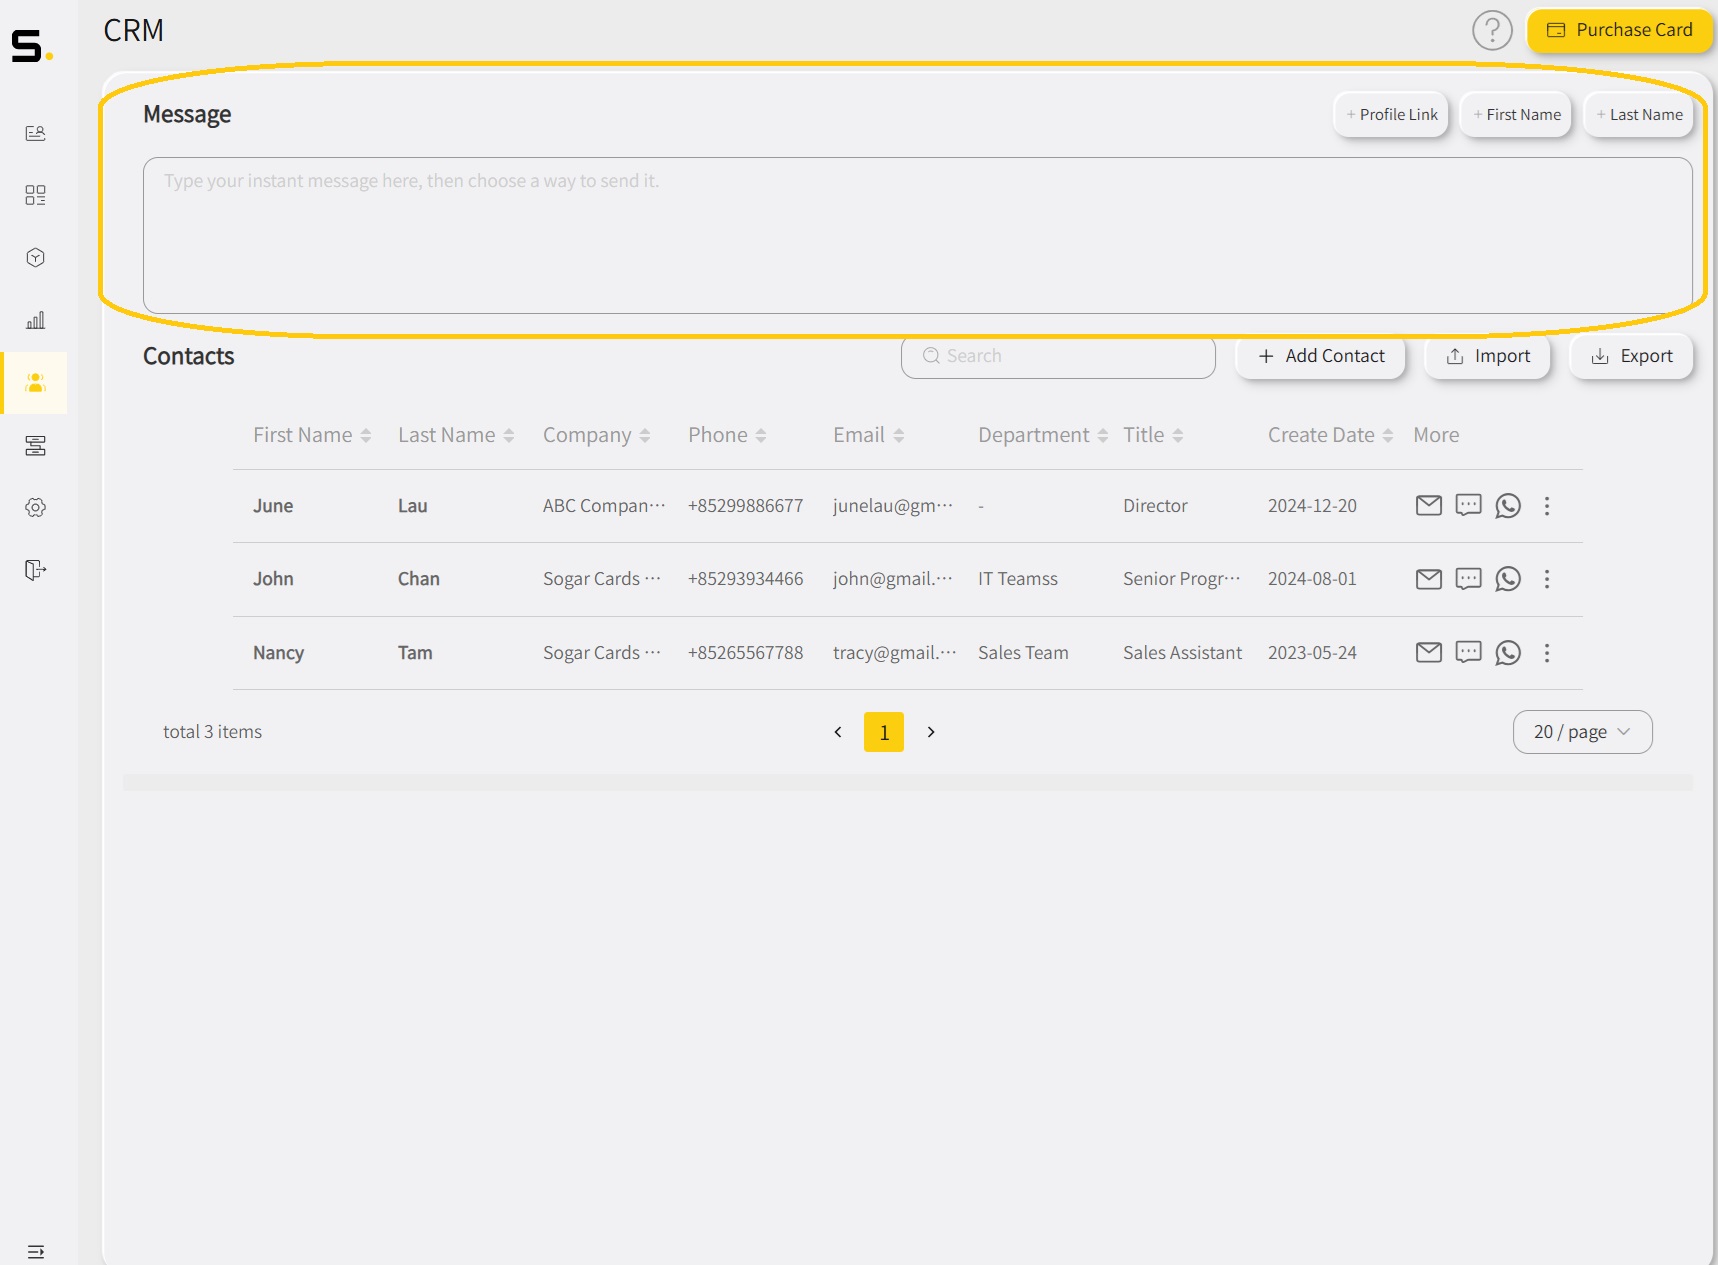The width and height of the screenshot is (1718, 1265).
Task: Focus the instant message text area
Action: tap(918, 235)
